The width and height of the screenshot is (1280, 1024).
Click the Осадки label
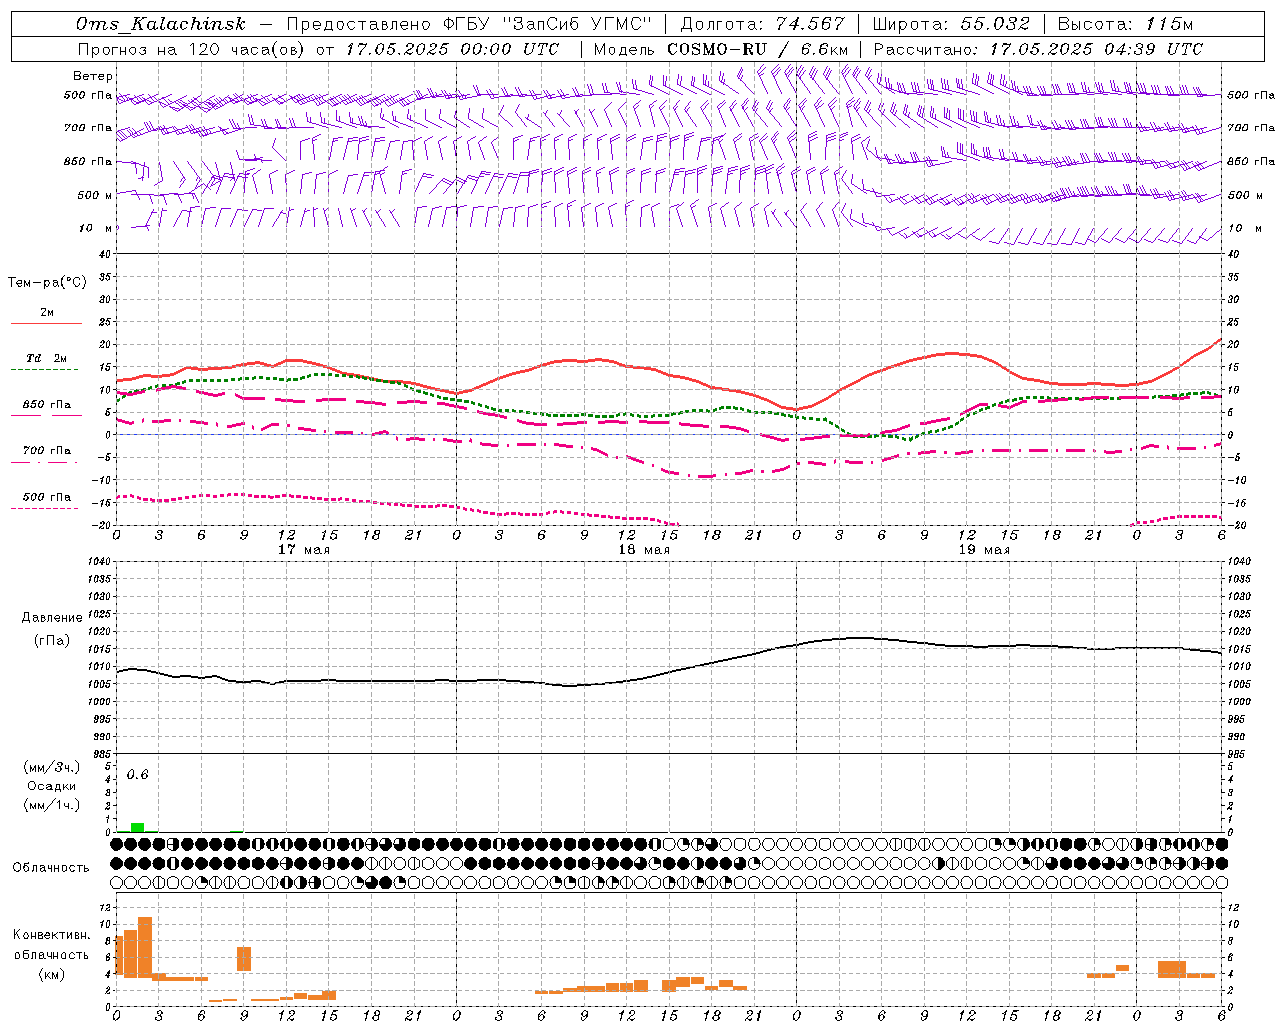point(52,786)
